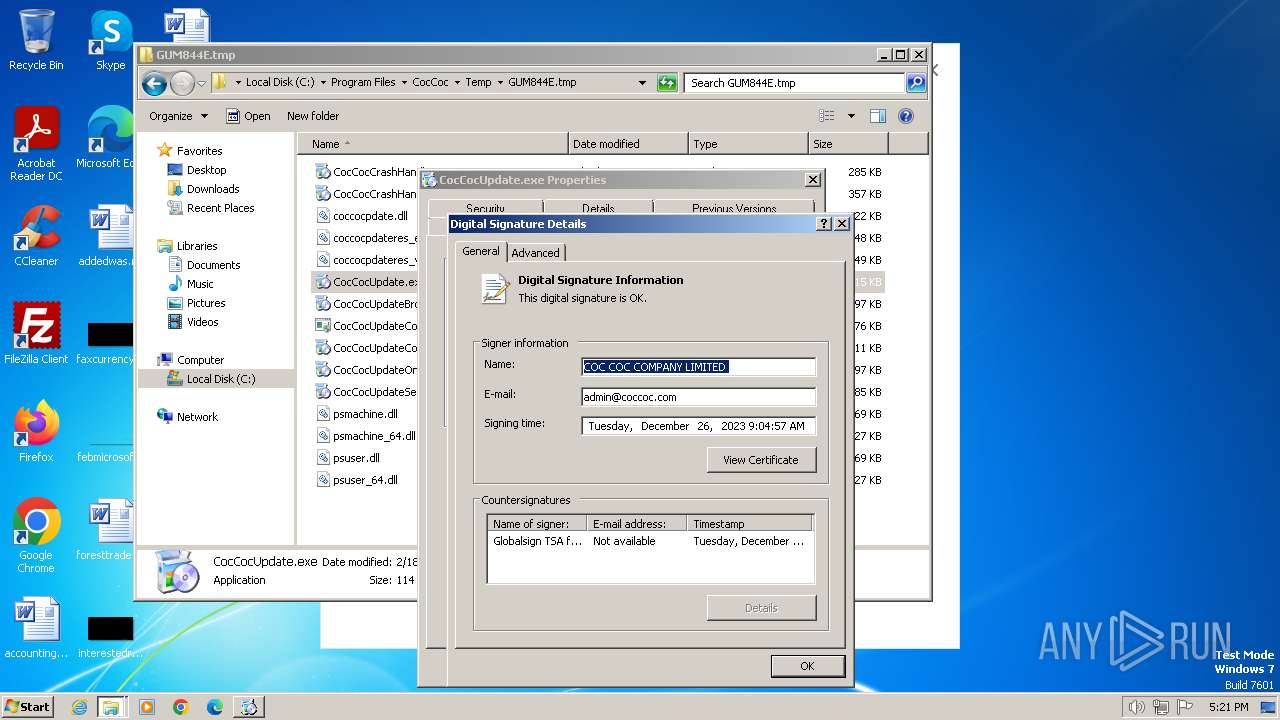Select the Globalsign TSA countersignature row

[x=650, y=541]
